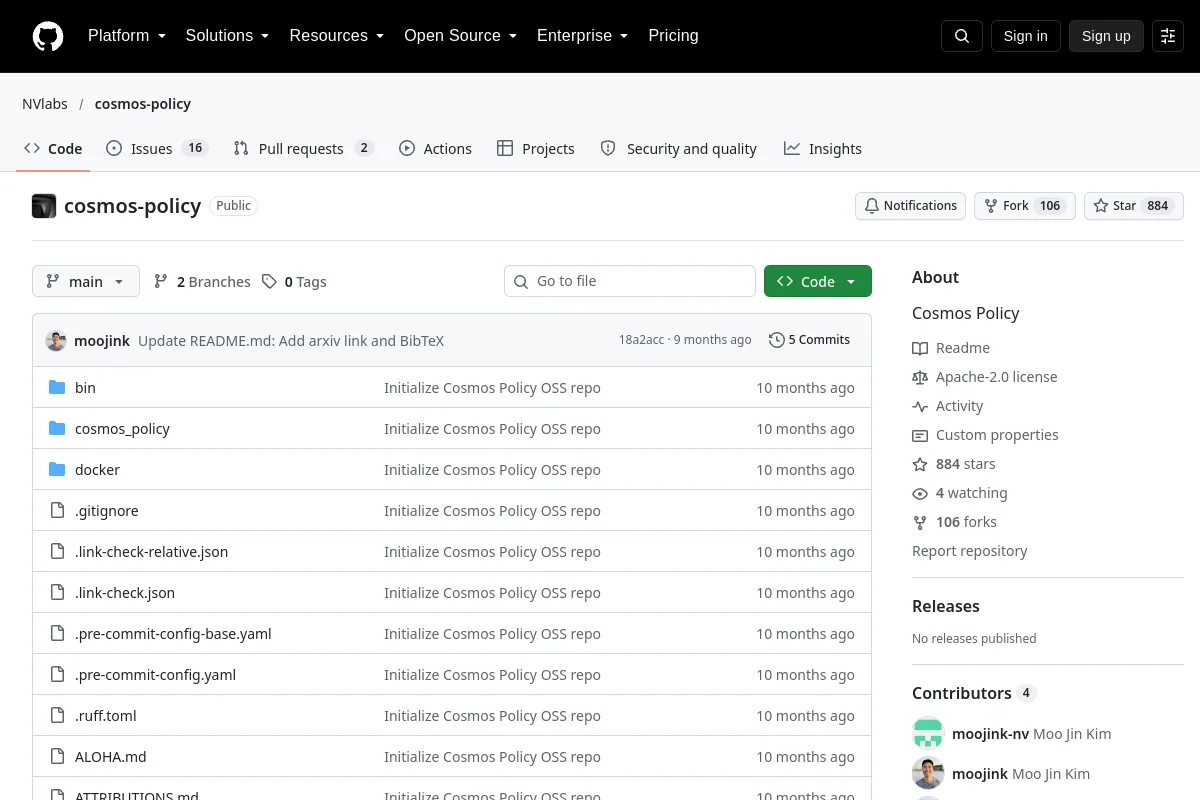Click the Report repository link
The image size is (1200, 800).
[x=970, y=551]
